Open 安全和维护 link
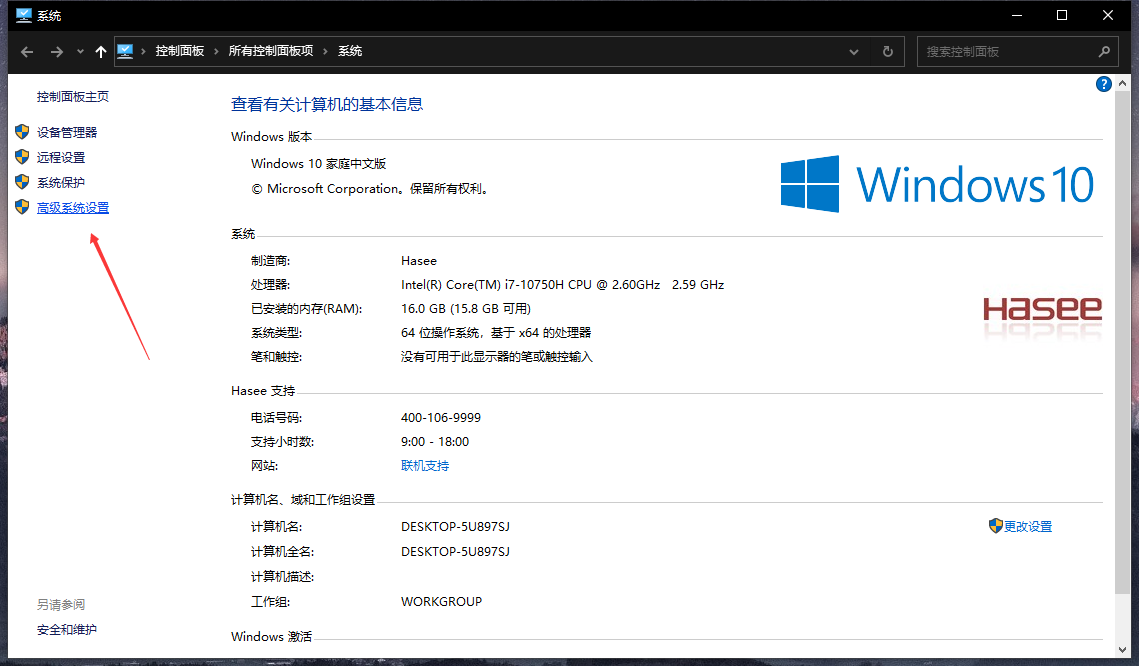 pyautogui.click(x=67, y=630)
